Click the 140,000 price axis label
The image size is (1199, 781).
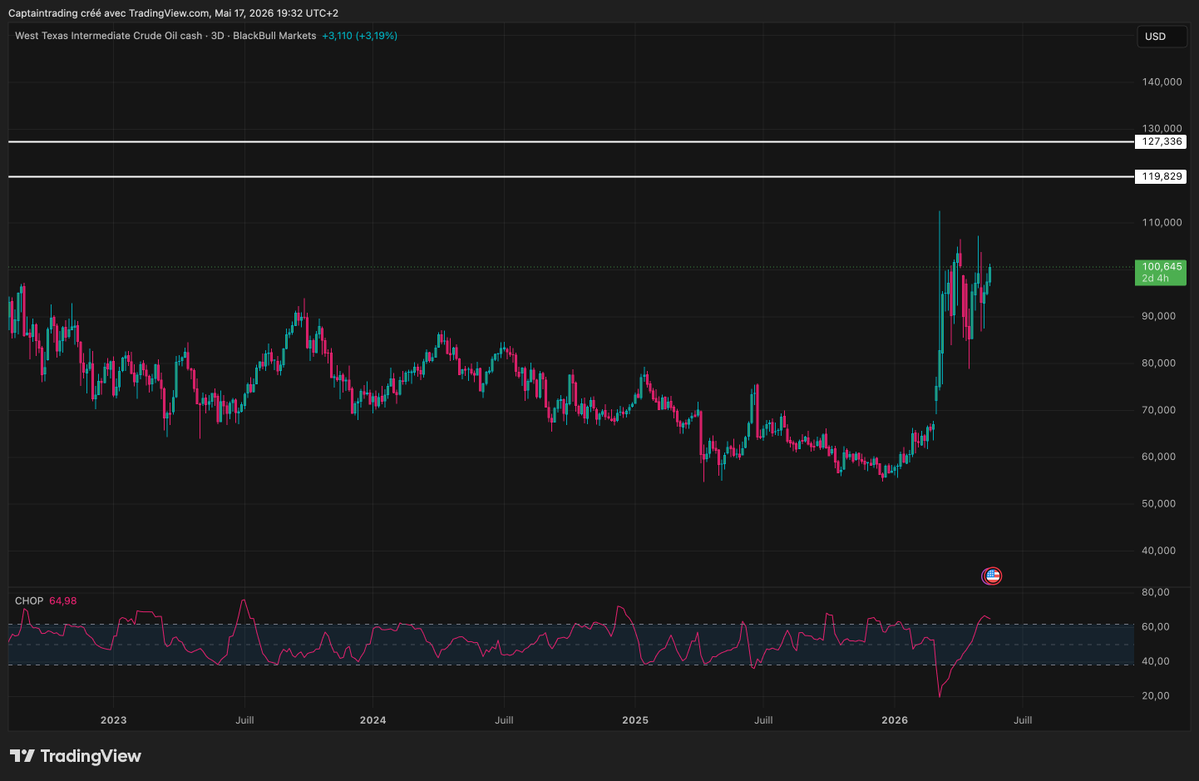1162,82
